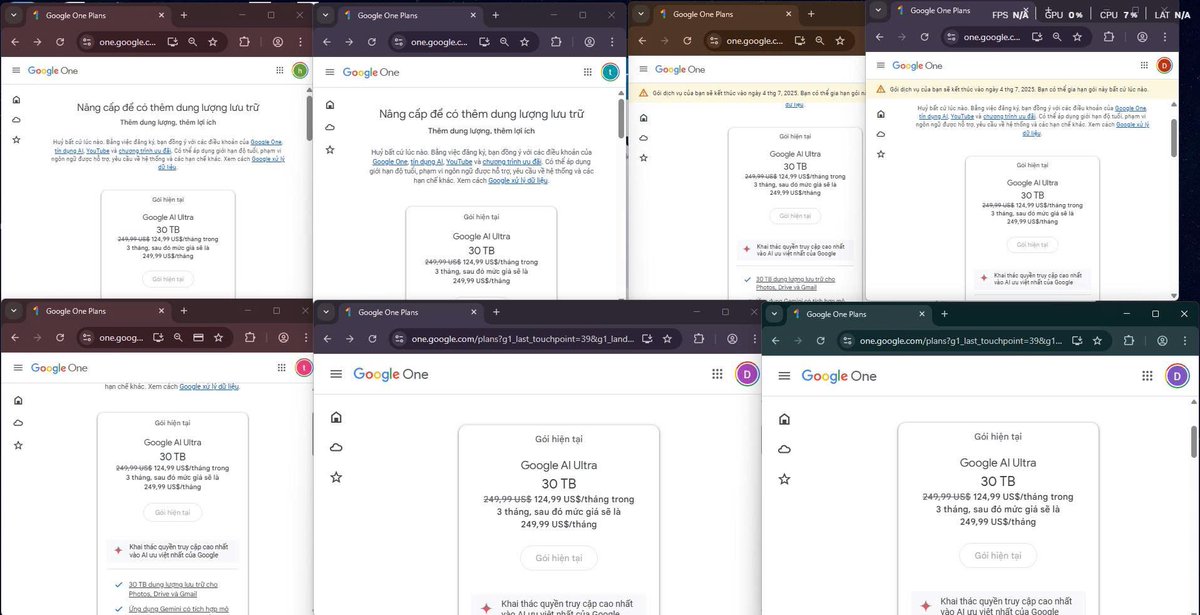This screenshot has height=615, width=1200.
Task: Open the hamburger menu in the green h-avatar window
Action: click(16, 70)
